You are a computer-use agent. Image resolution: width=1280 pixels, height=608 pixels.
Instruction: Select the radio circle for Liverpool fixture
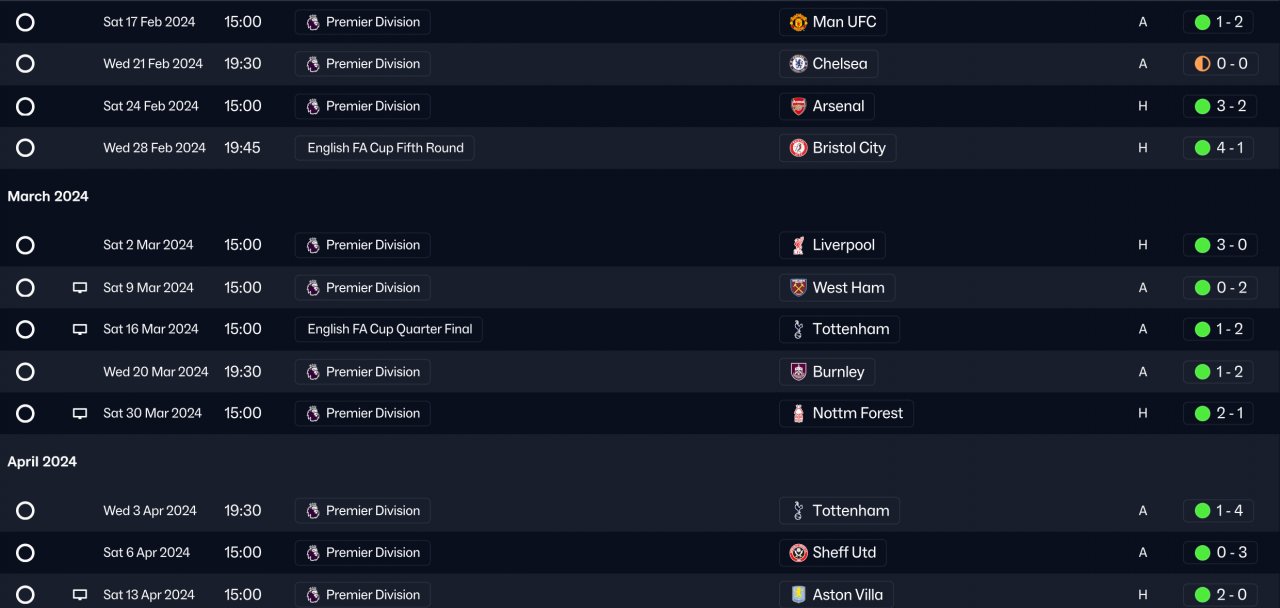tap(25, 245)
